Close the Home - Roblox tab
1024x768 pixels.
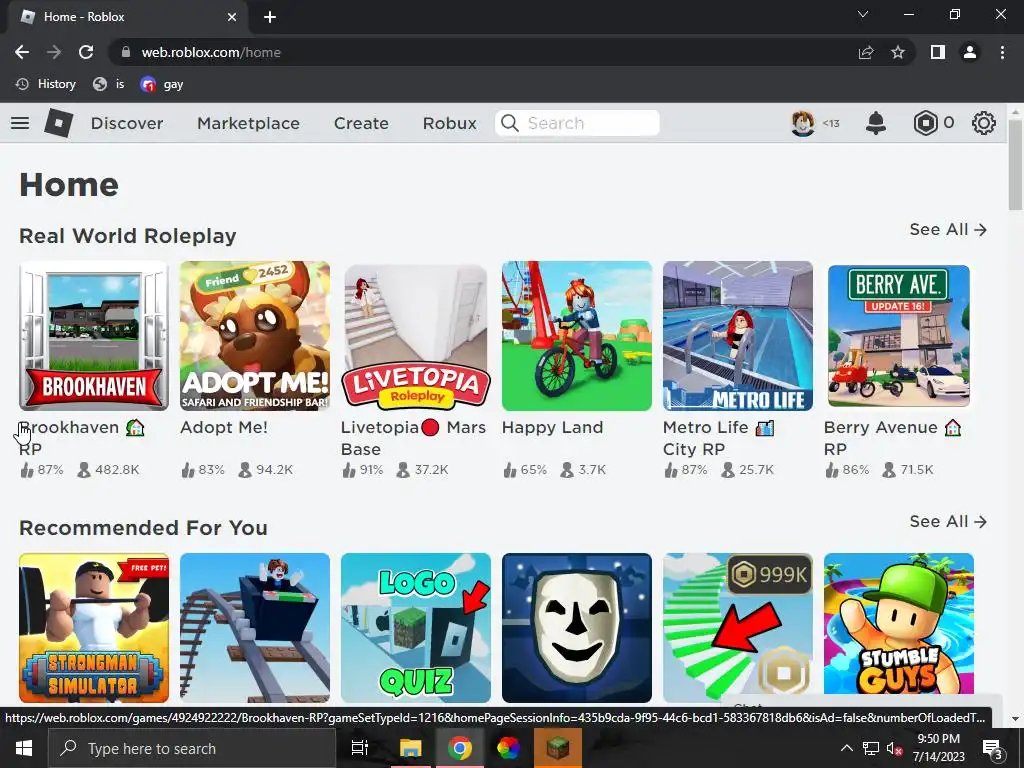point(232,17)
